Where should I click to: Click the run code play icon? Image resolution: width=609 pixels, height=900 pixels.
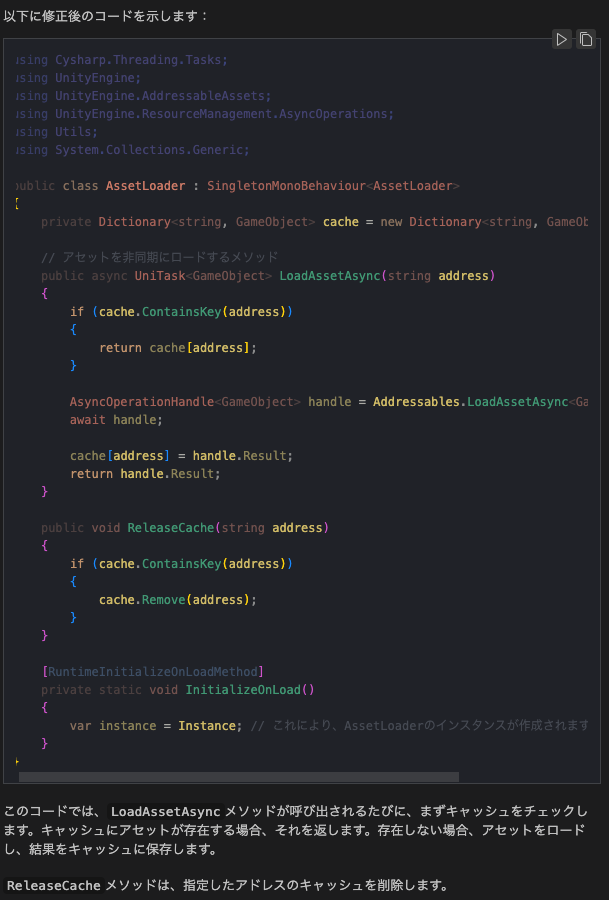pyautogui.click(x=561, y=39)
